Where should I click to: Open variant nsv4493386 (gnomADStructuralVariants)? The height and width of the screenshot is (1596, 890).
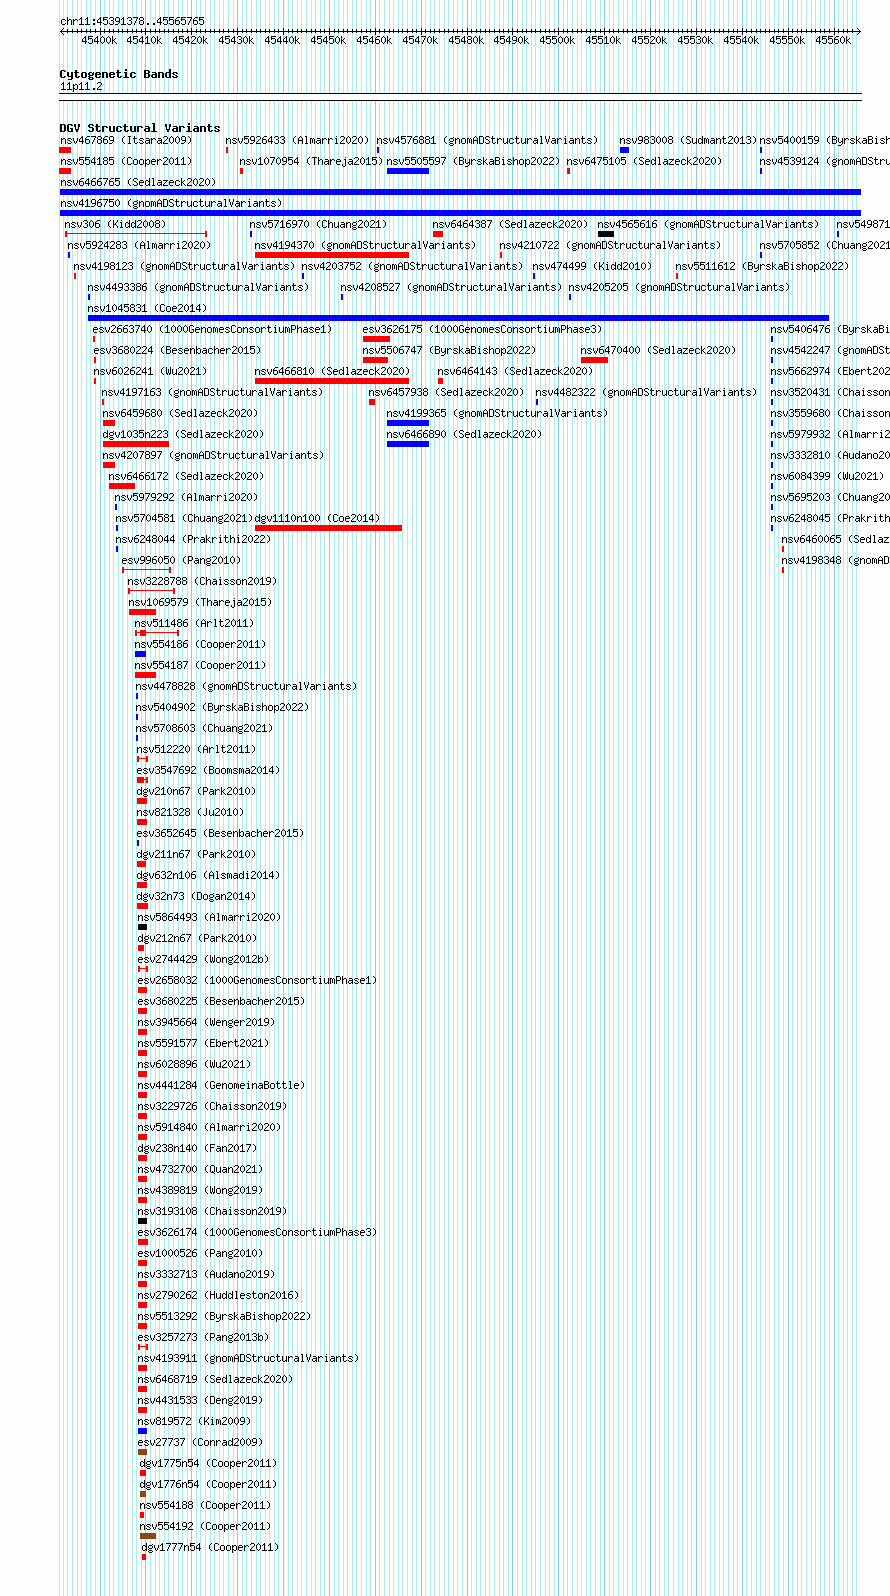[198, 287]
